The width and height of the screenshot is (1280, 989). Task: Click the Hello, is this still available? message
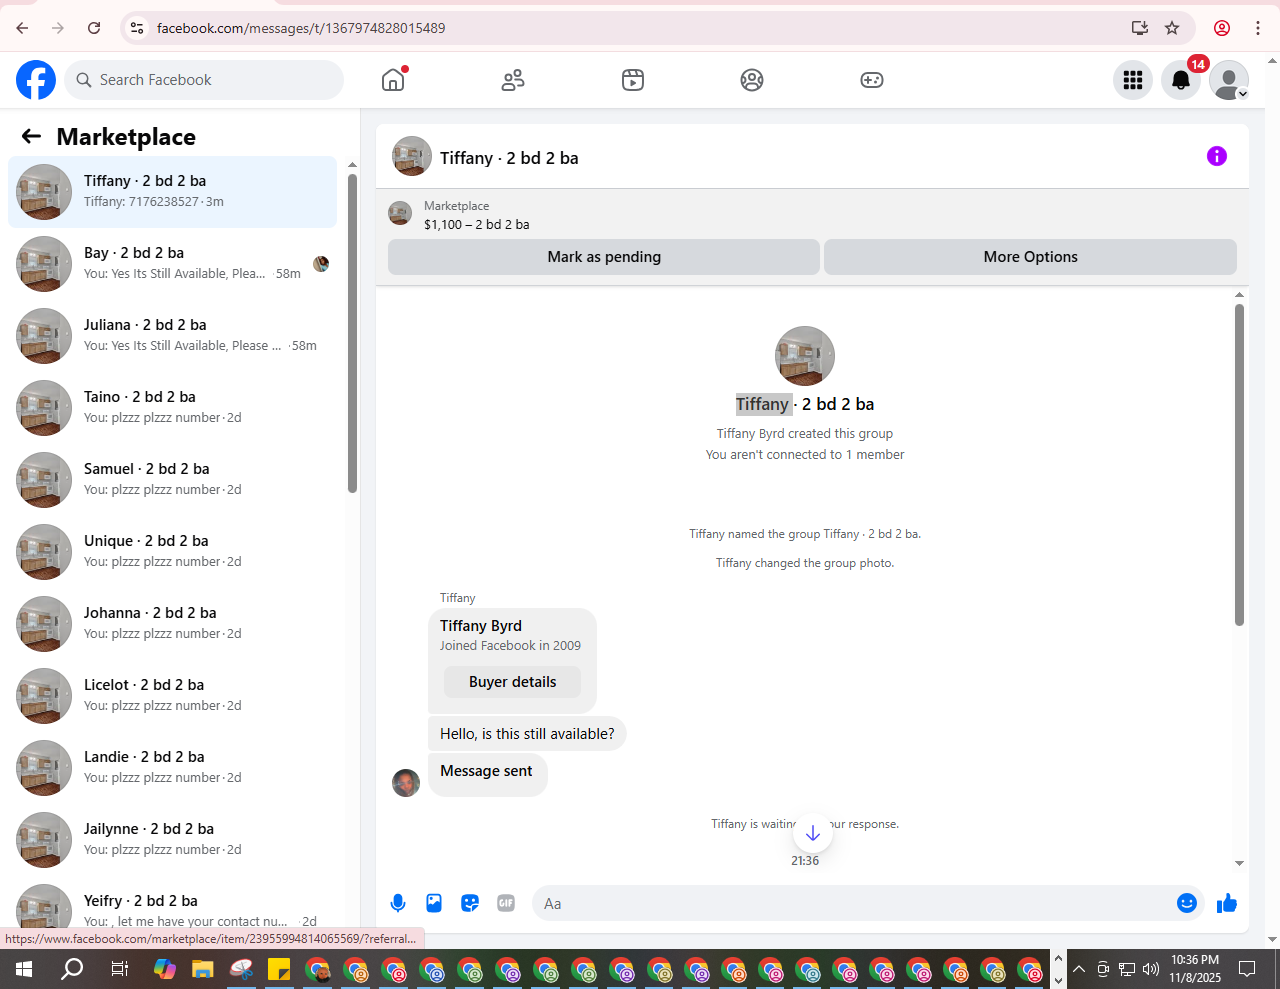[x=527, y=733]
